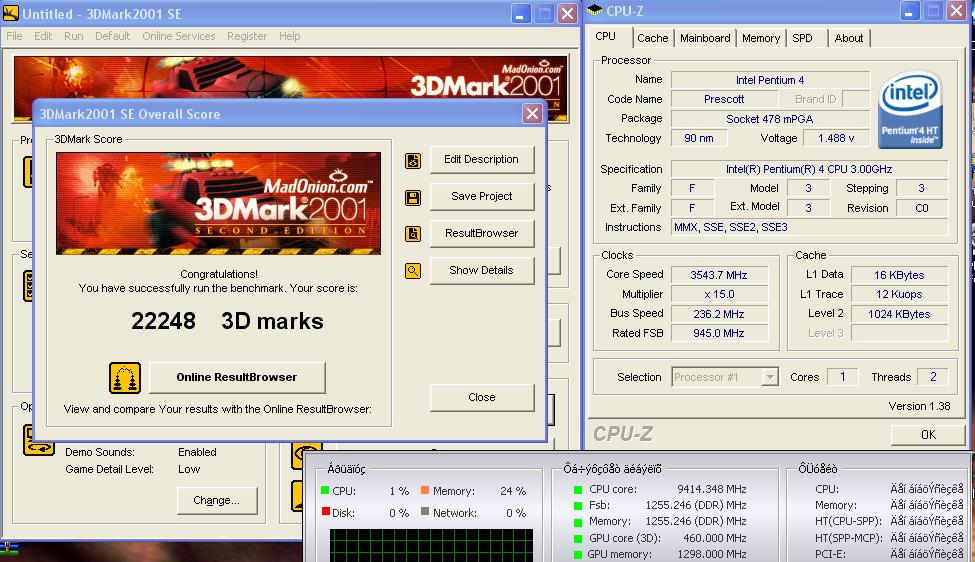The image size is (975, 562).
Task: Close the Overall Score dialog via X
Action: click(x=532, y=114)
